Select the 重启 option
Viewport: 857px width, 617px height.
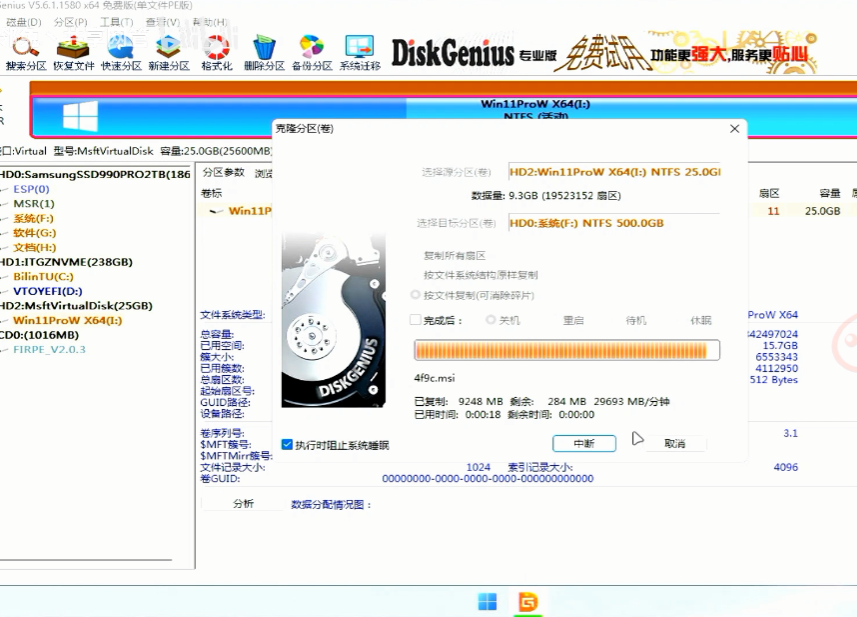573,320
